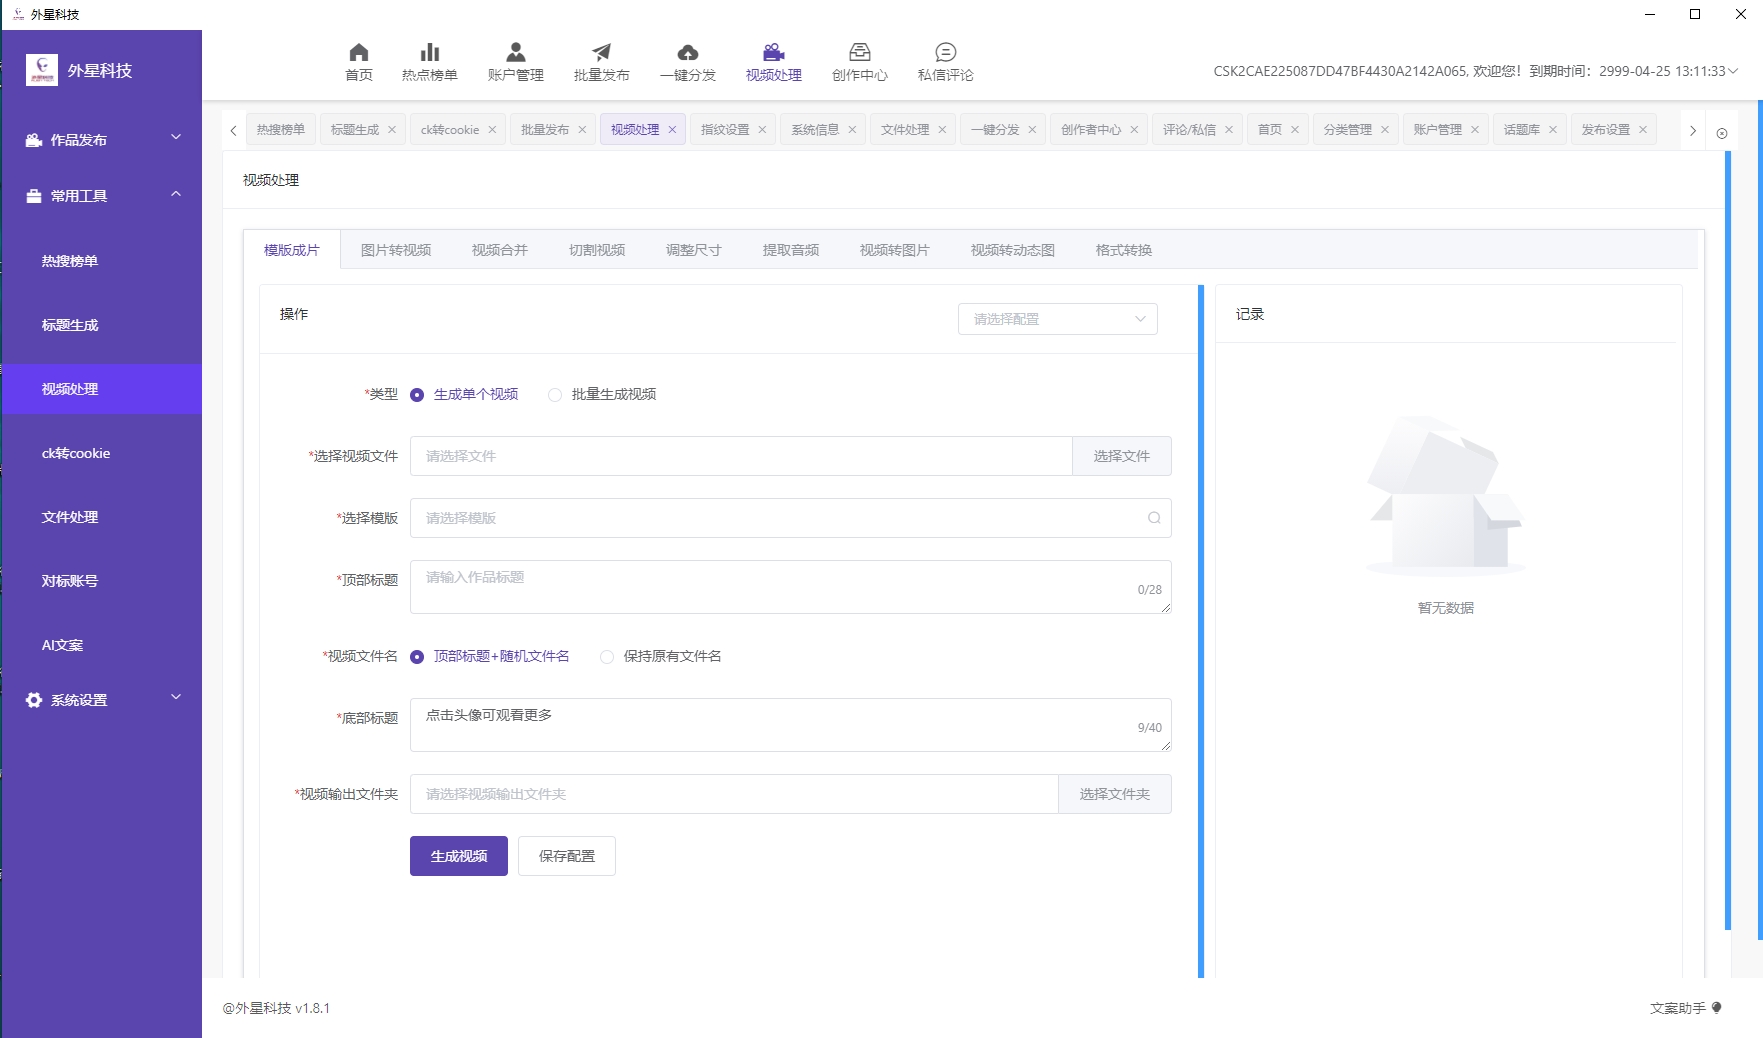Viewport: 1763px width, 1038px height.
Task: Expand the 系统设置 sidebar section
Action: point(102,700)
